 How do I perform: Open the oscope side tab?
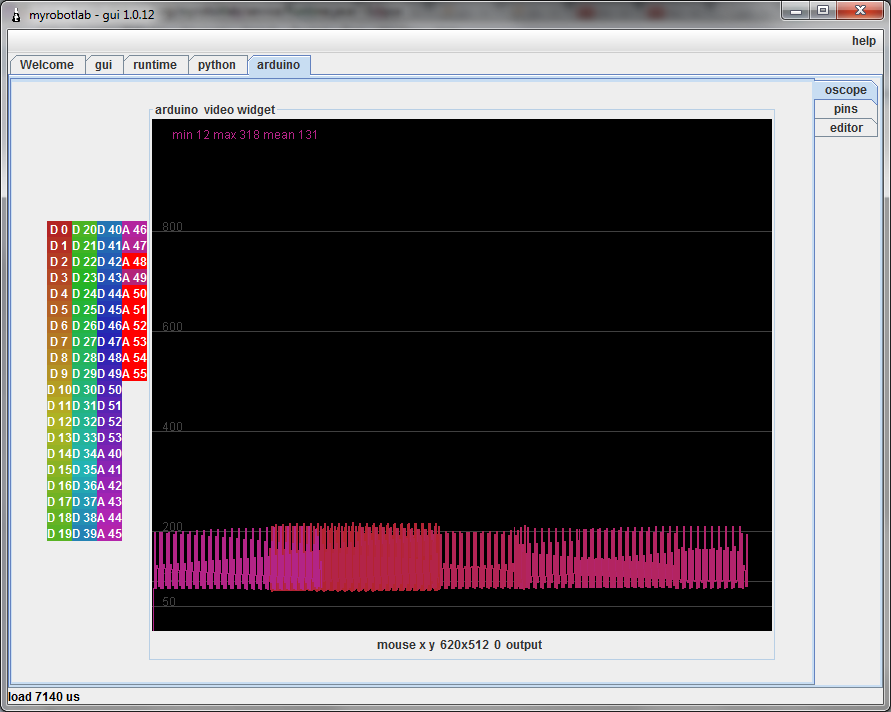click(846, 90)
